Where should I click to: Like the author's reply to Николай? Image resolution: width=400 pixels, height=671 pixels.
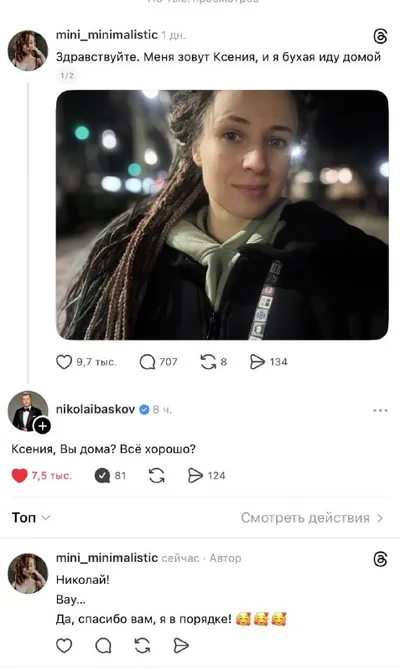(64, 645)
